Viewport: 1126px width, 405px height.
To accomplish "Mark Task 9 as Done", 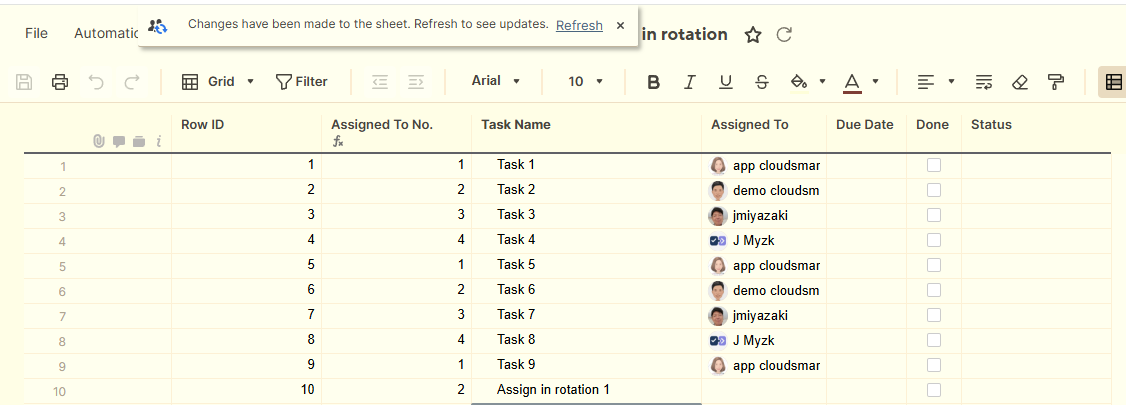I will point(934,365).
